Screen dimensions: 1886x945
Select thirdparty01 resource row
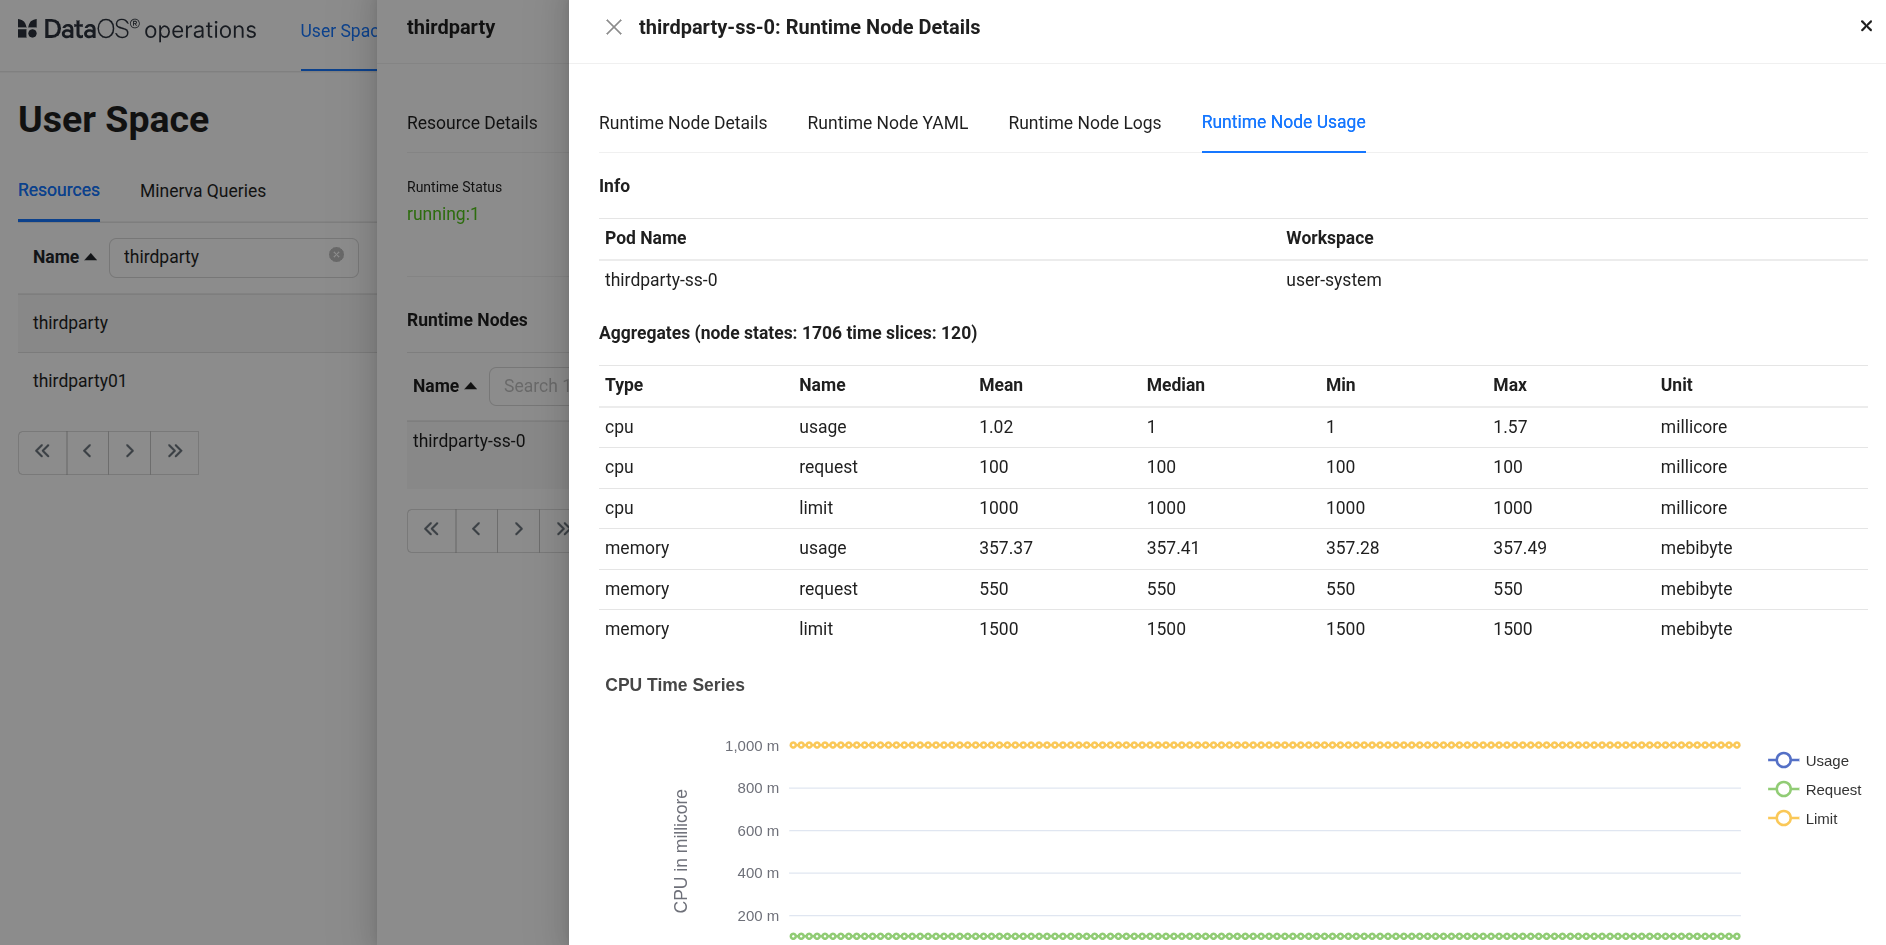(80, 381)
